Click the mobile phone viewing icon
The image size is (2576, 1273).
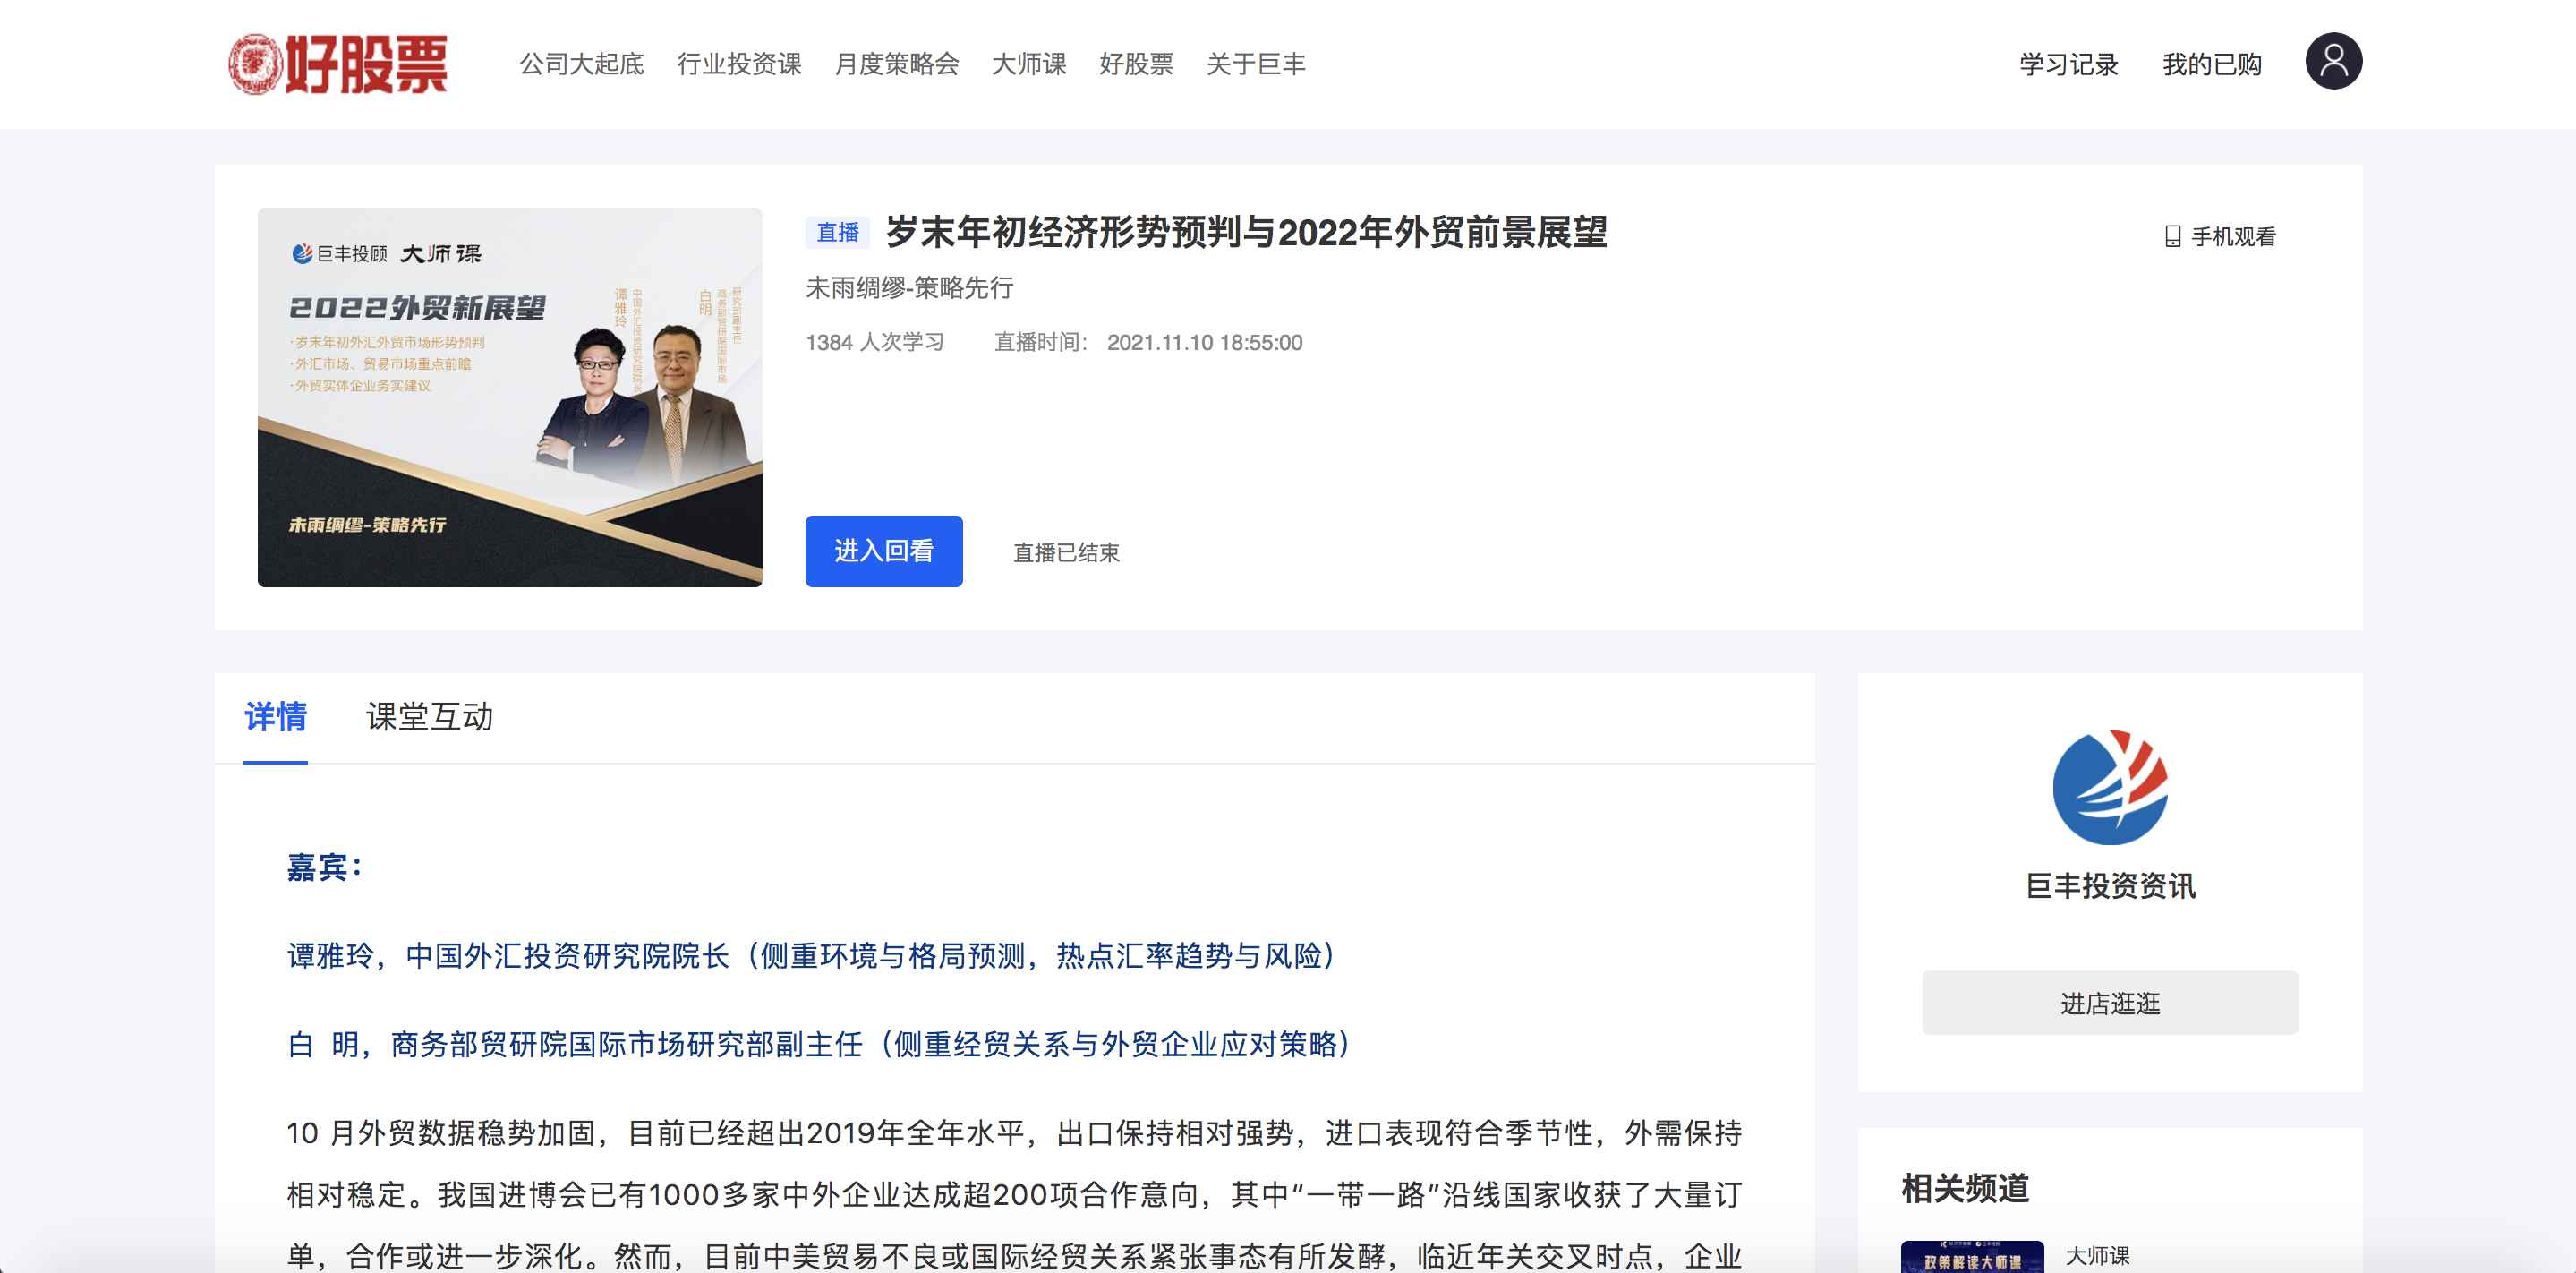pyautogui.click(x=2172, y=237)
